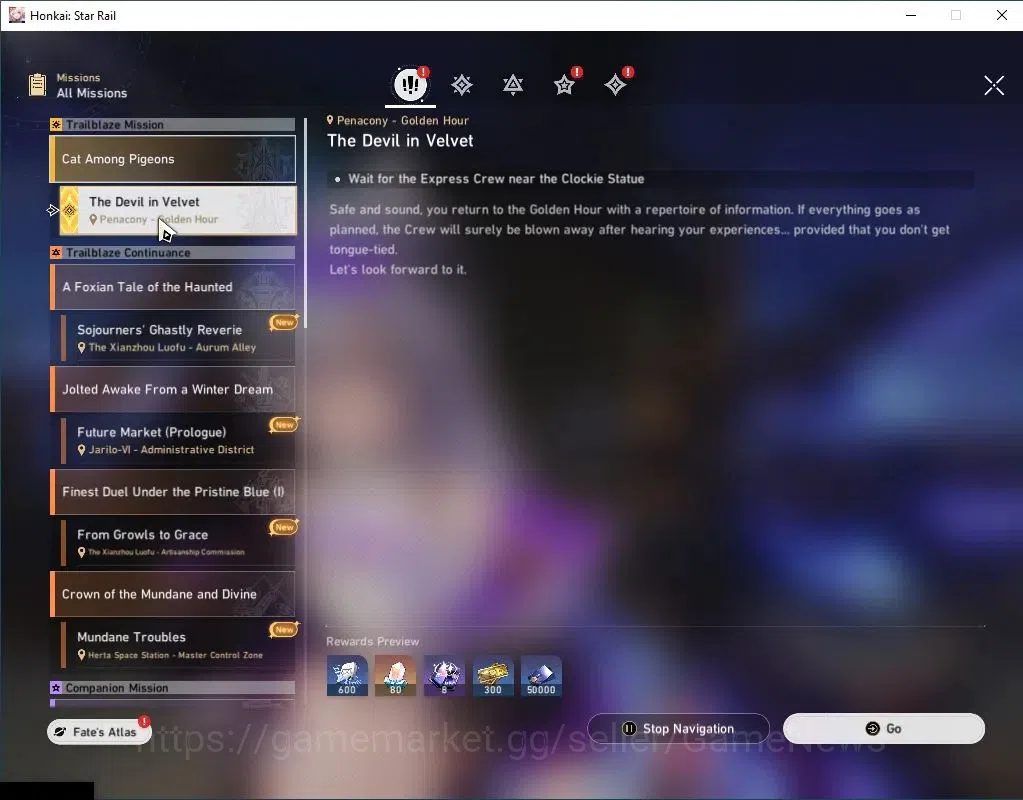
Task: View the purple reward item with quantity 8
Action: click(x=444, y=675)
